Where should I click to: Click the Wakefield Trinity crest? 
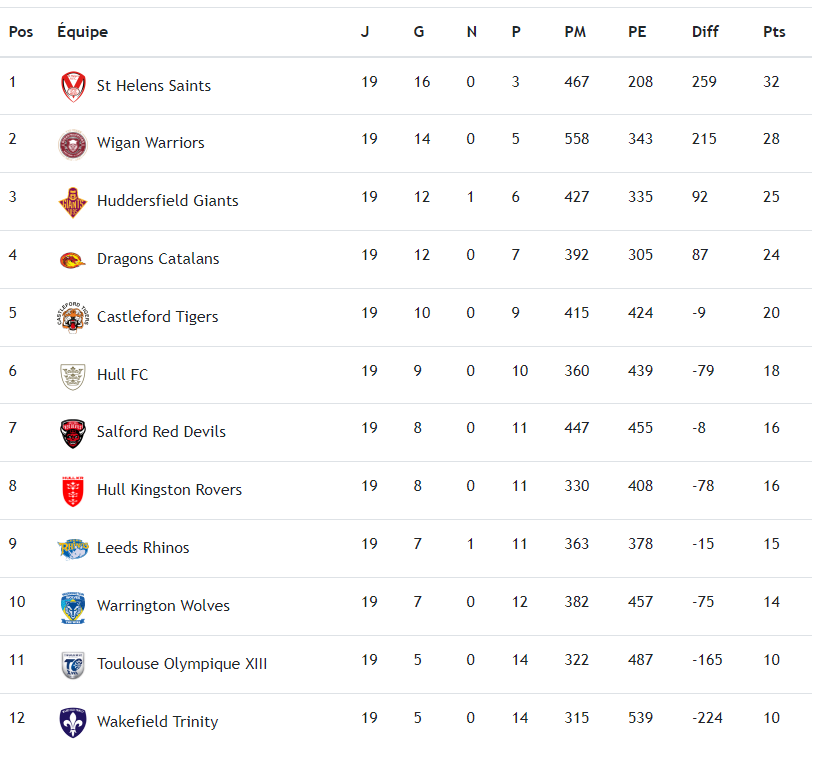[x=72, y=723]
